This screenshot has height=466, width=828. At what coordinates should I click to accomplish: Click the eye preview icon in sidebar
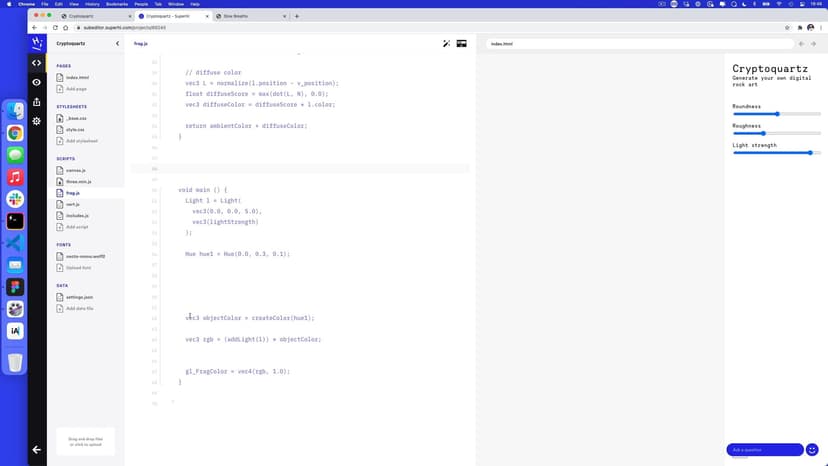pyautogui.click(x=37, y=82)
